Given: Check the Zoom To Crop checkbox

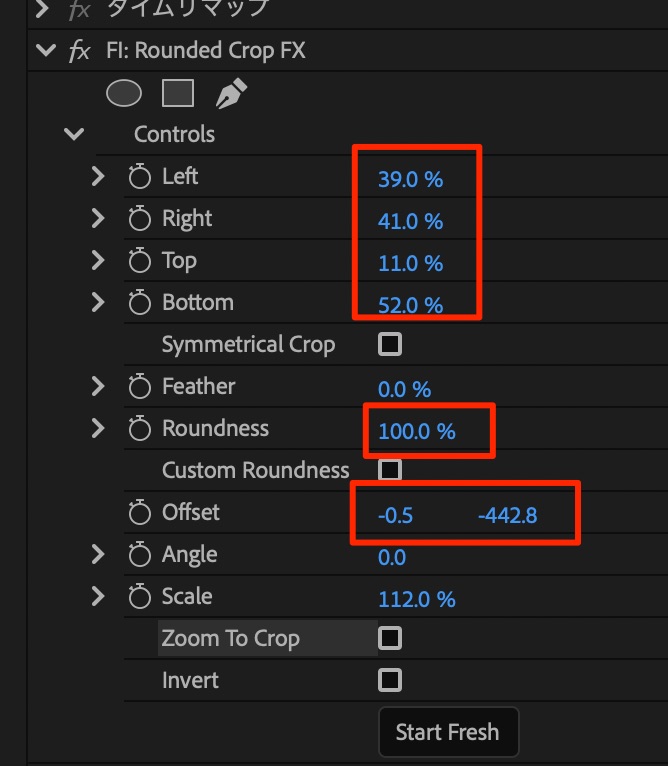Looking at the screenshot, I should coord(390,638).
